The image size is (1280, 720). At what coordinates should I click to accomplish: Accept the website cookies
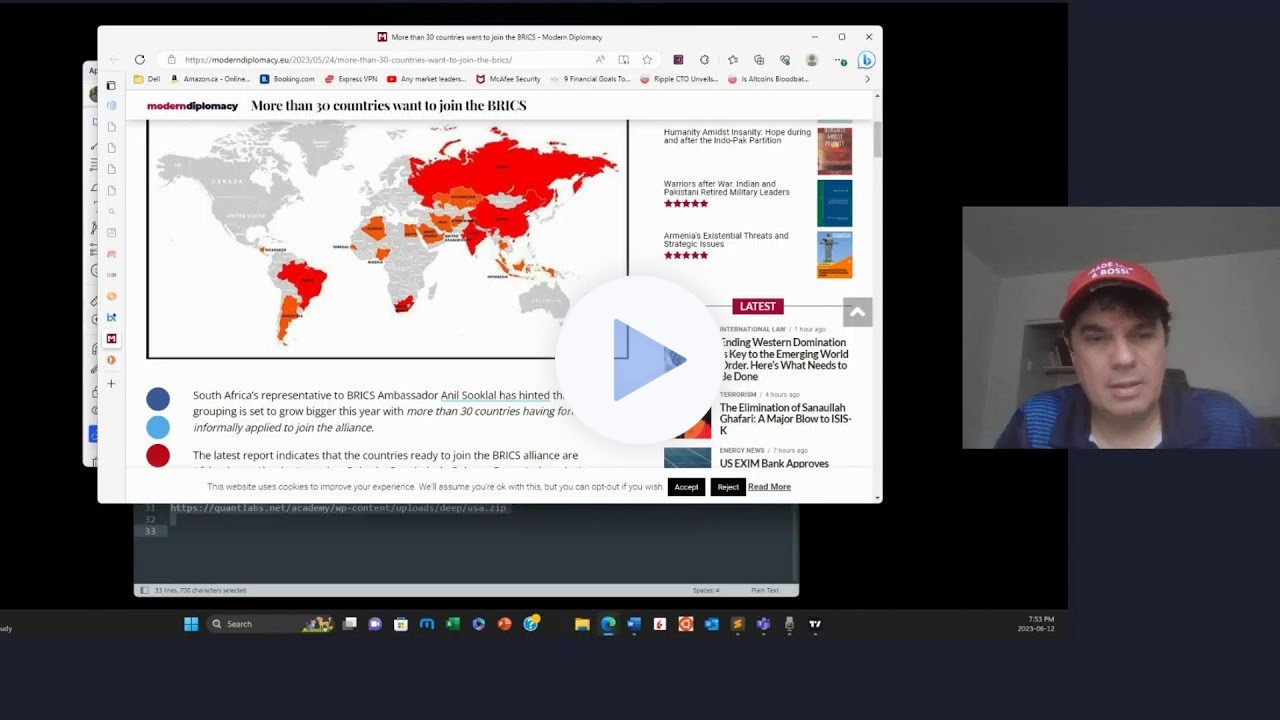(x=686, y=487)
